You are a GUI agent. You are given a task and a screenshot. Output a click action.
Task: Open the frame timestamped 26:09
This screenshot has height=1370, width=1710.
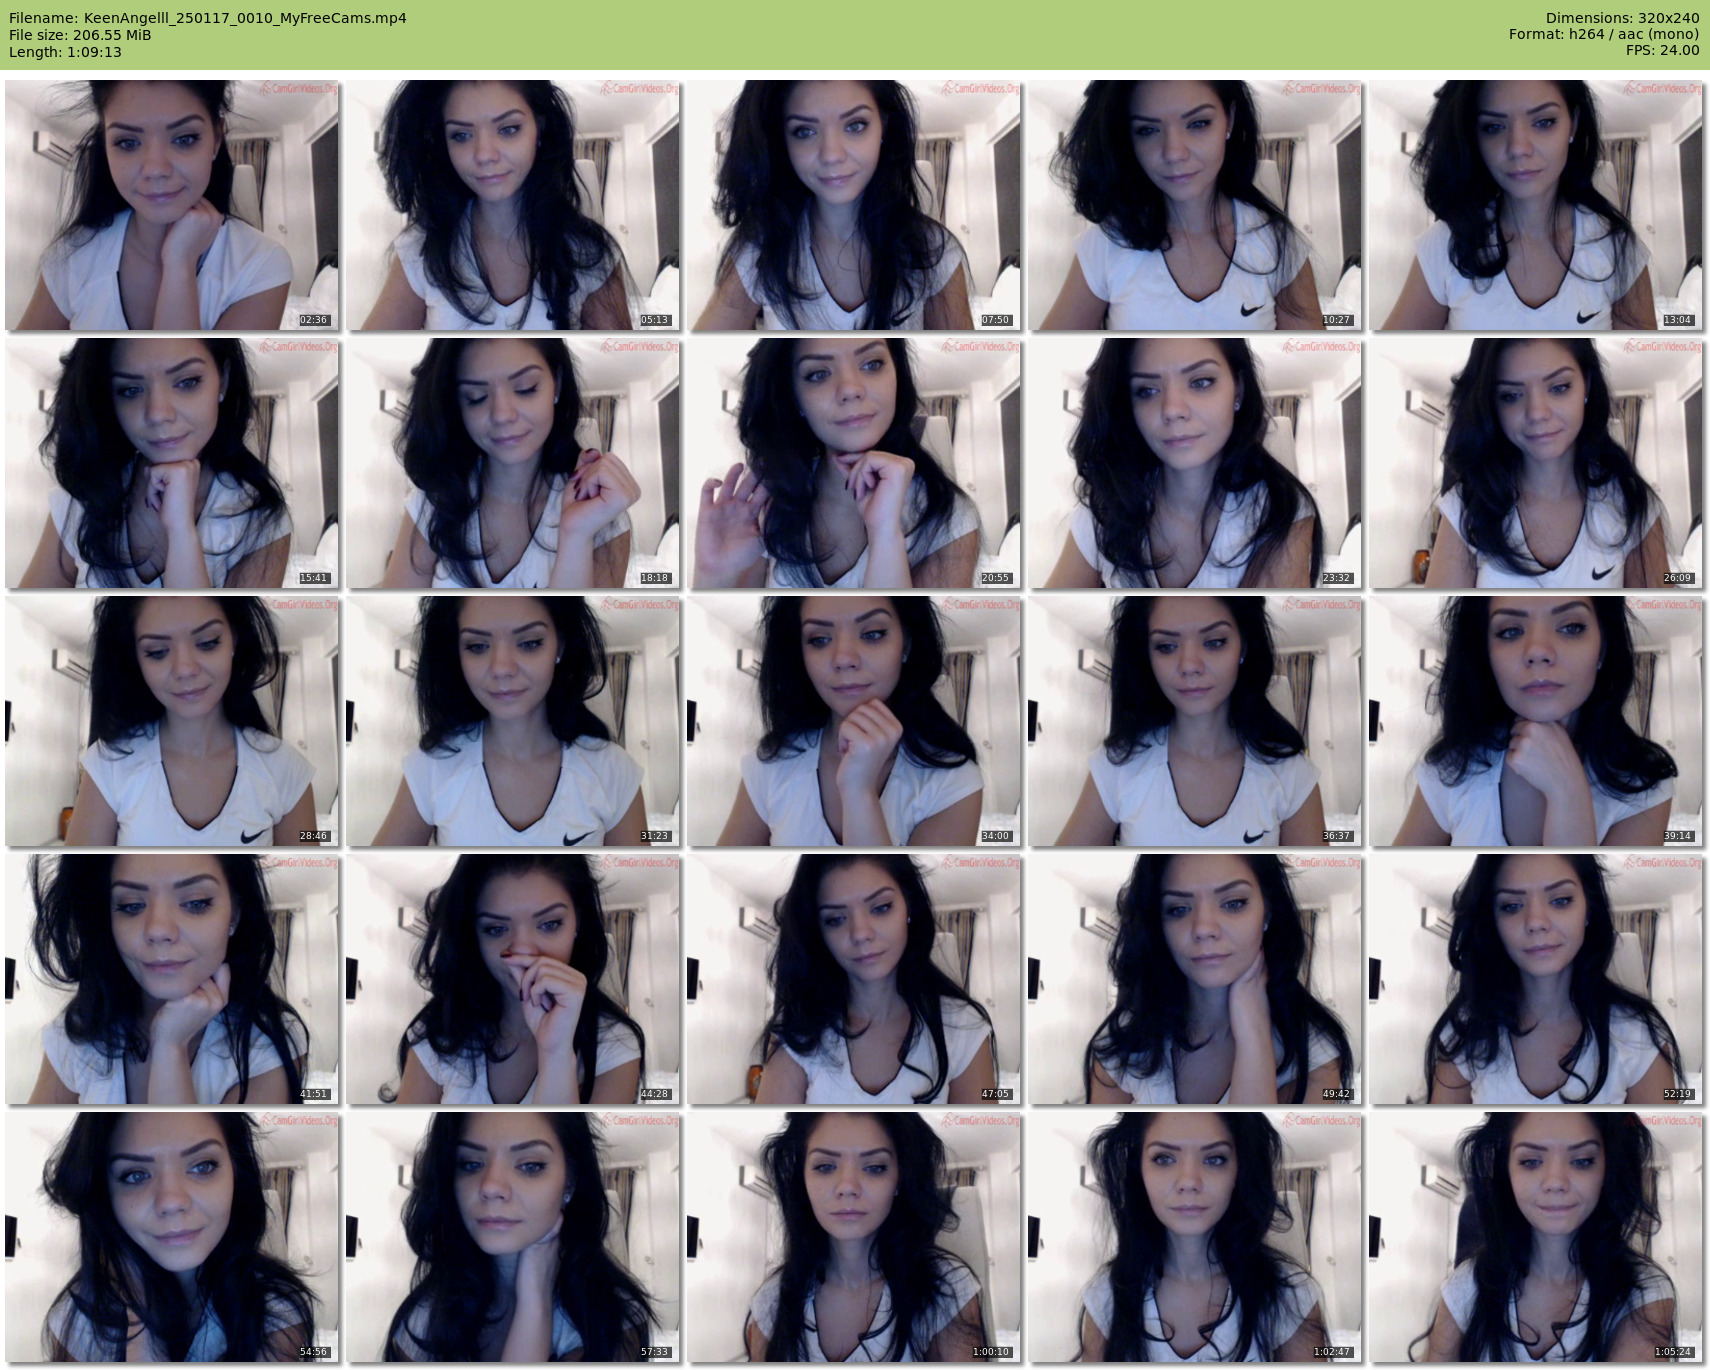pos(1536,463)
